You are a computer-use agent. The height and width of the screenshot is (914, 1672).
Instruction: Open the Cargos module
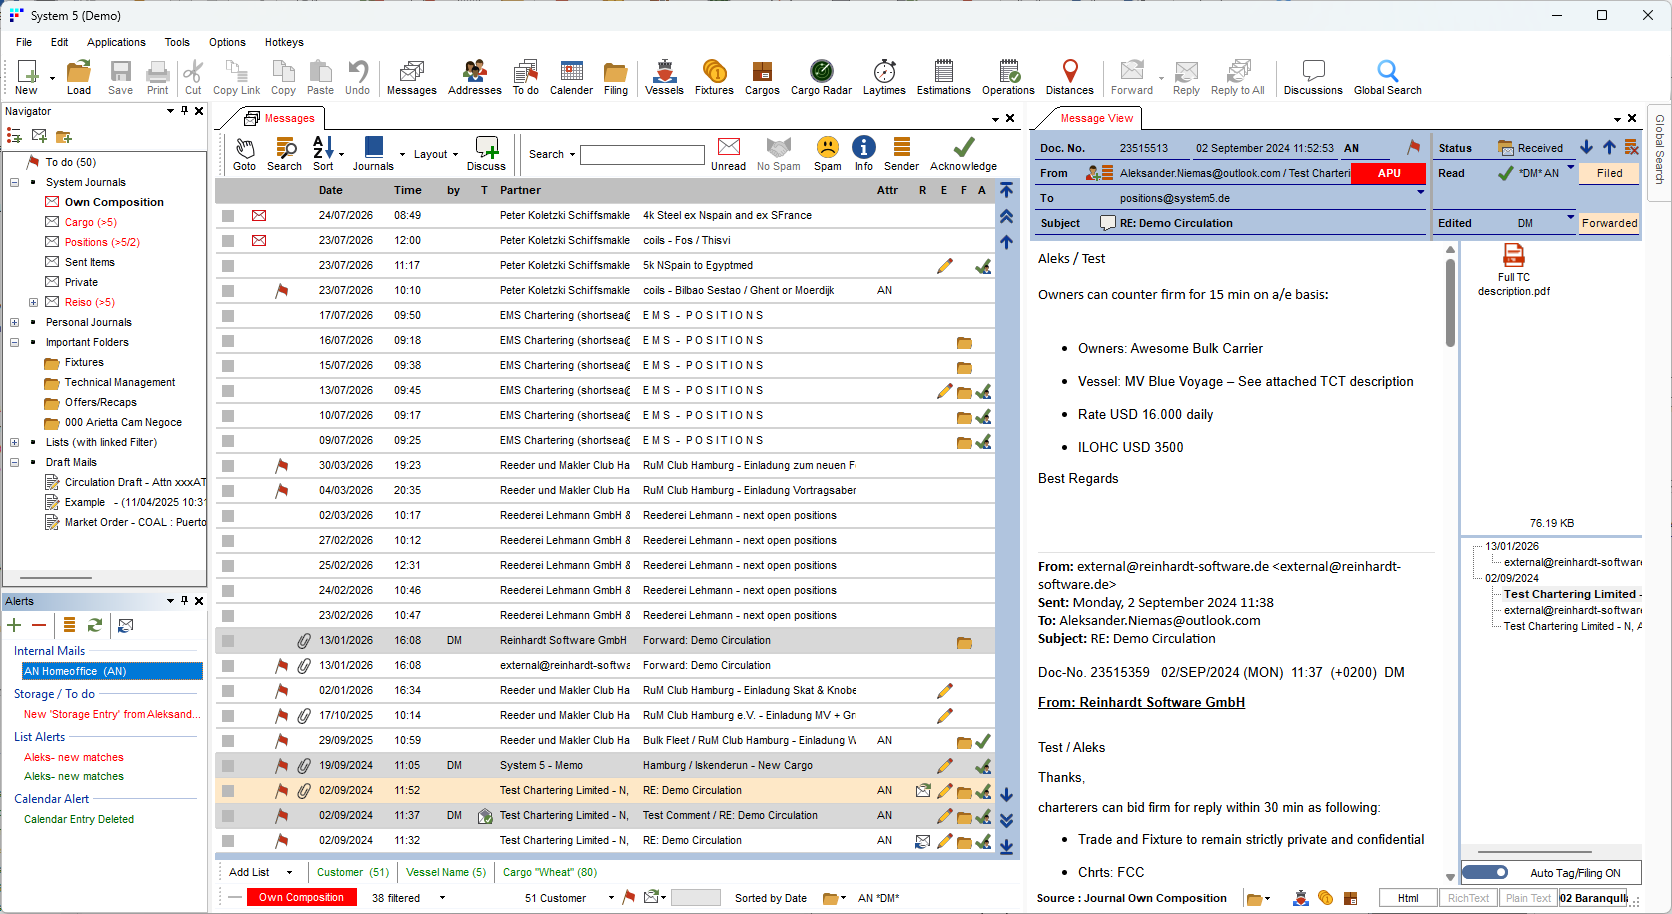(x=762, y=78)
